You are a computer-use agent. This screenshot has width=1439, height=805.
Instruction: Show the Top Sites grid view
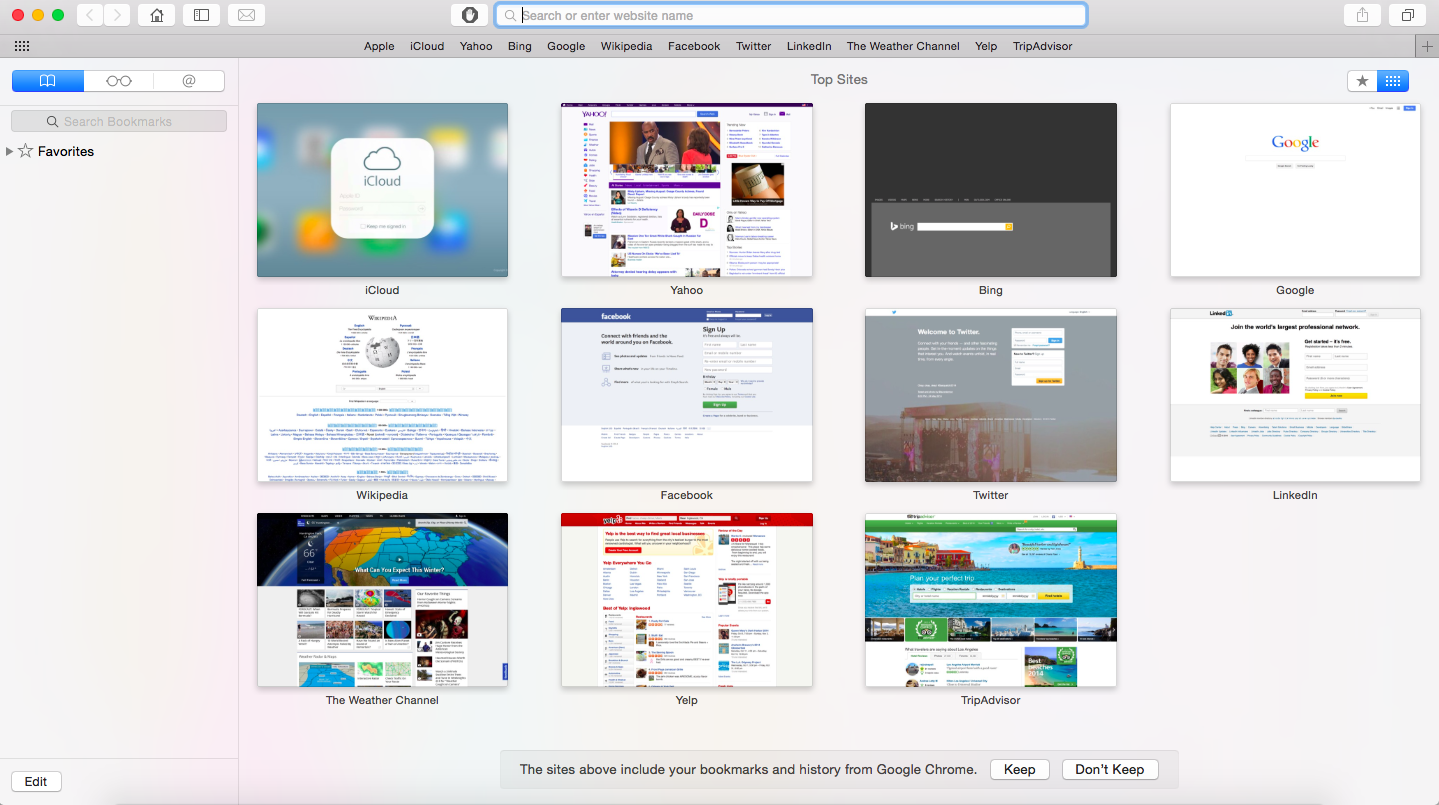[x=1393, y=81]
